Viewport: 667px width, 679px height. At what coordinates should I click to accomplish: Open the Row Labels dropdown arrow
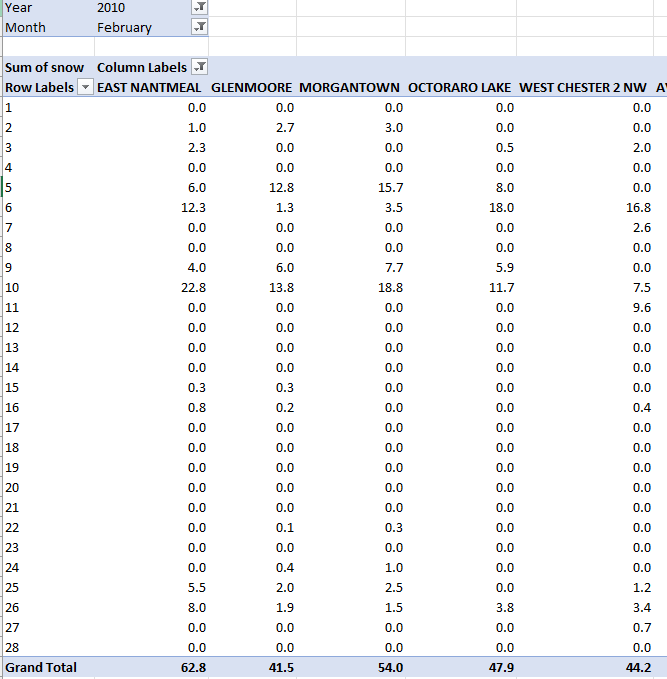pyautogui.click(x=85, y=87)
